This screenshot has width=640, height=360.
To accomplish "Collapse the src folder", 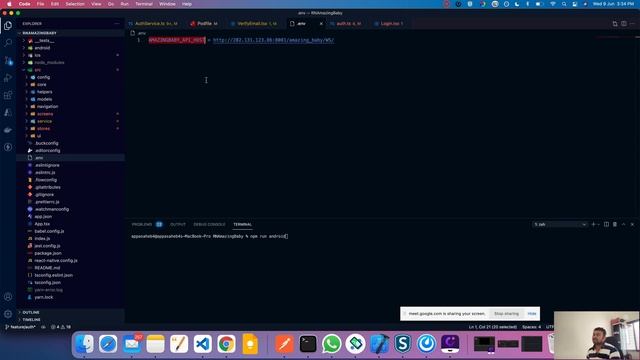I will tap(37, 70).
